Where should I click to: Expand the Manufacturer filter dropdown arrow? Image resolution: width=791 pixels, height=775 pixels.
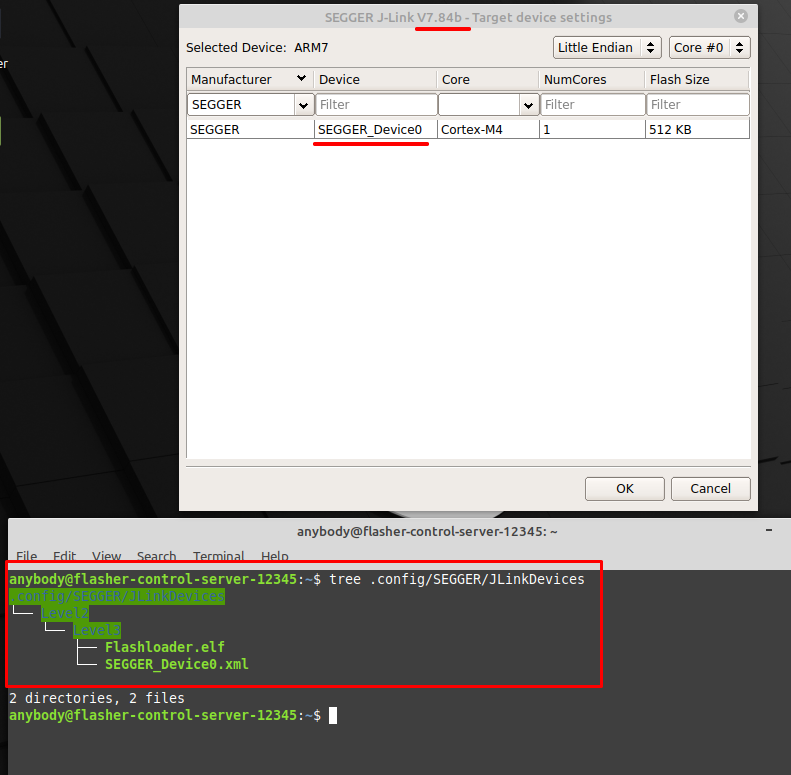pyautogui.click(x=304, y=105)
